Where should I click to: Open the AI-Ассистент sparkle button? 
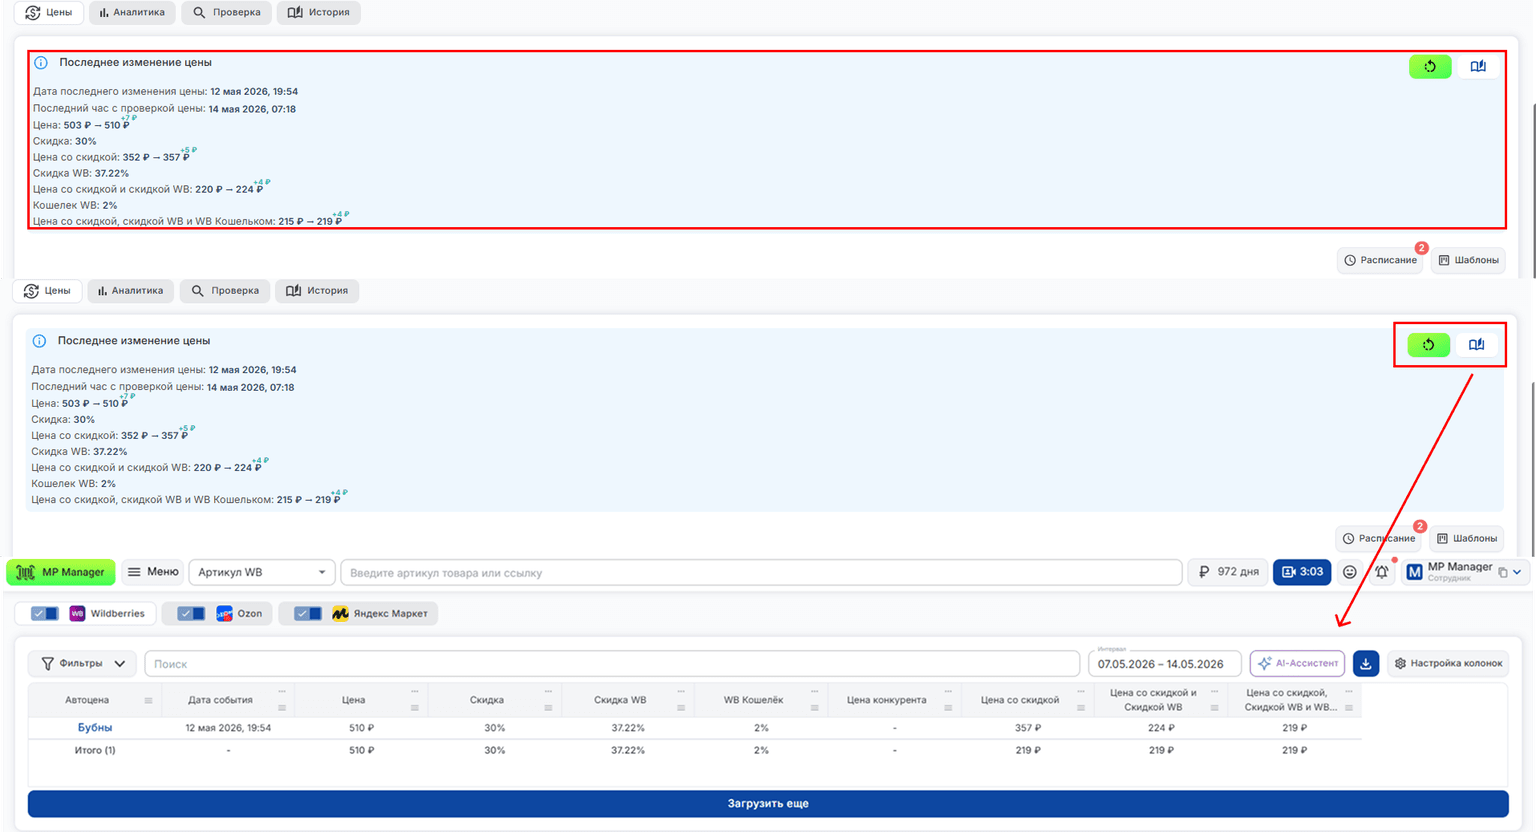[x=1297, y=663]
